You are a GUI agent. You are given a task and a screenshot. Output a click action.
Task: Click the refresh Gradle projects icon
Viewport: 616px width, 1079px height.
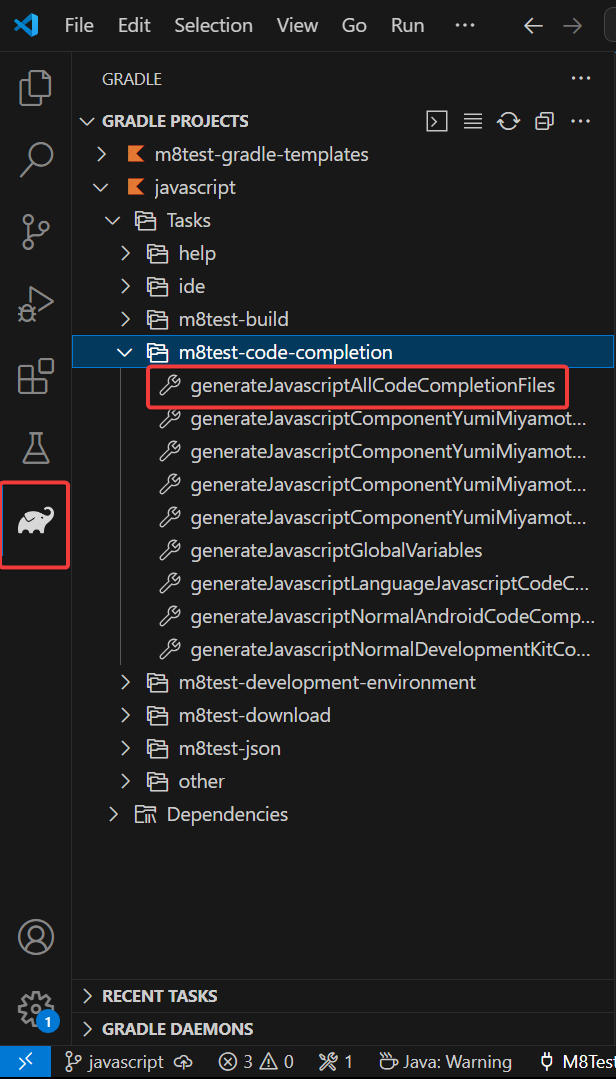coord(509,121)
